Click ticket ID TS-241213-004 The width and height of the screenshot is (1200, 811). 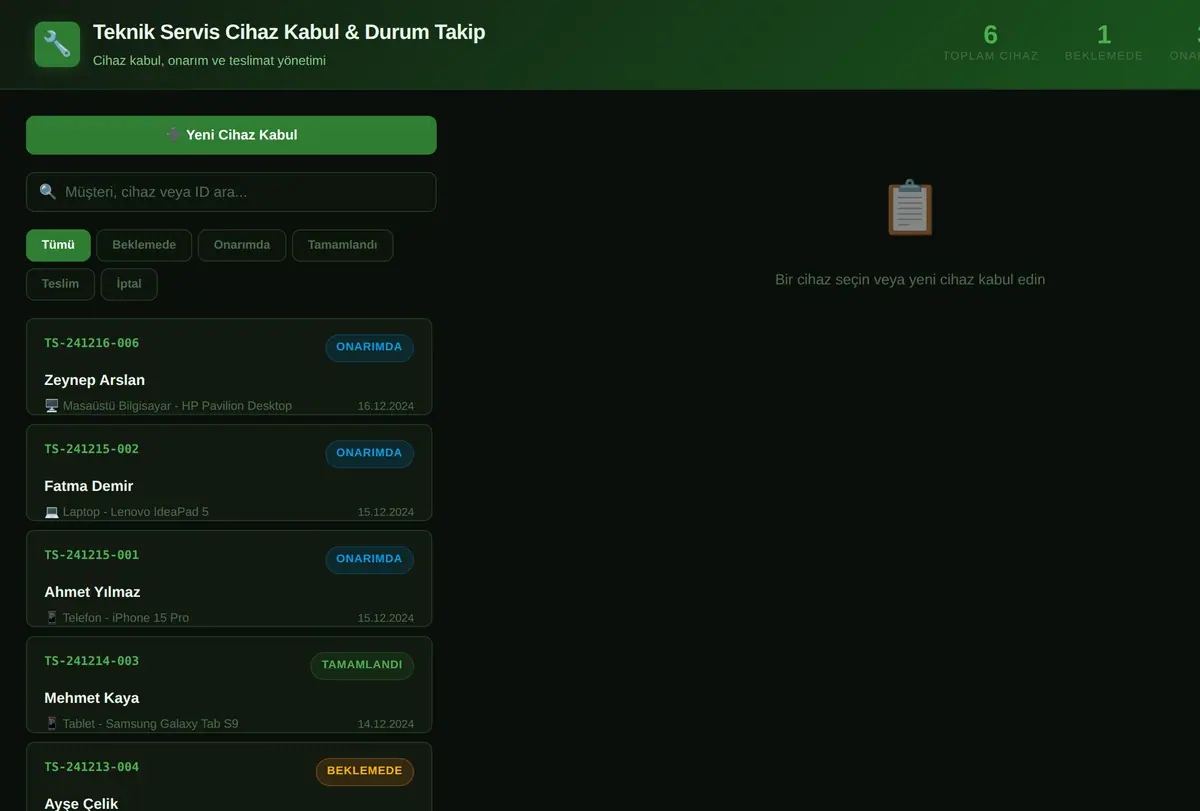coord(92,767)
